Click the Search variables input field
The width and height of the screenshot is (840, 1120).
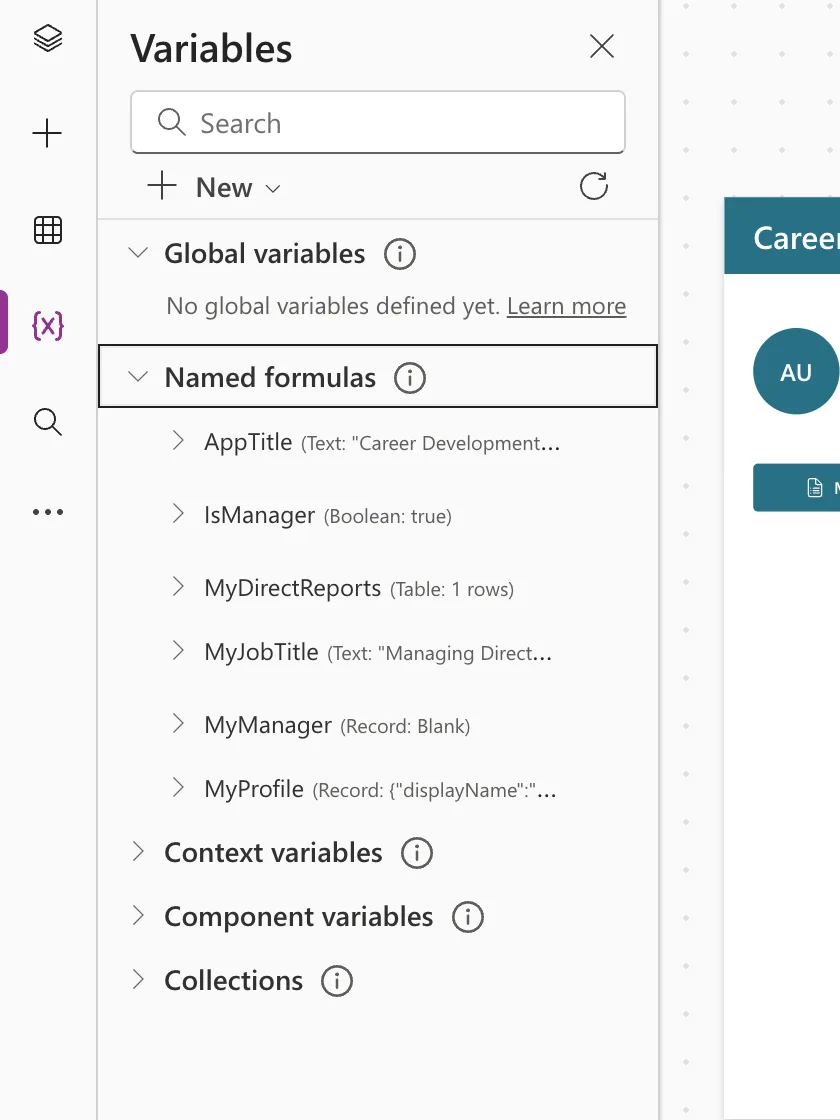[378, 122]
